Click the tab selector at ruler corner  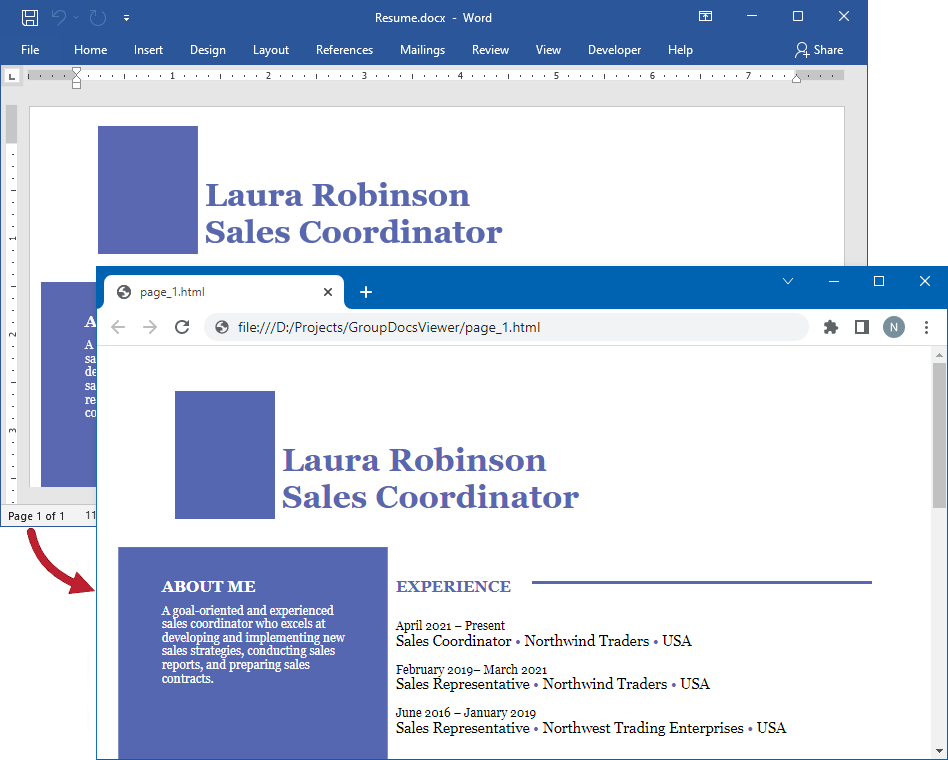(x=11, y=76)
